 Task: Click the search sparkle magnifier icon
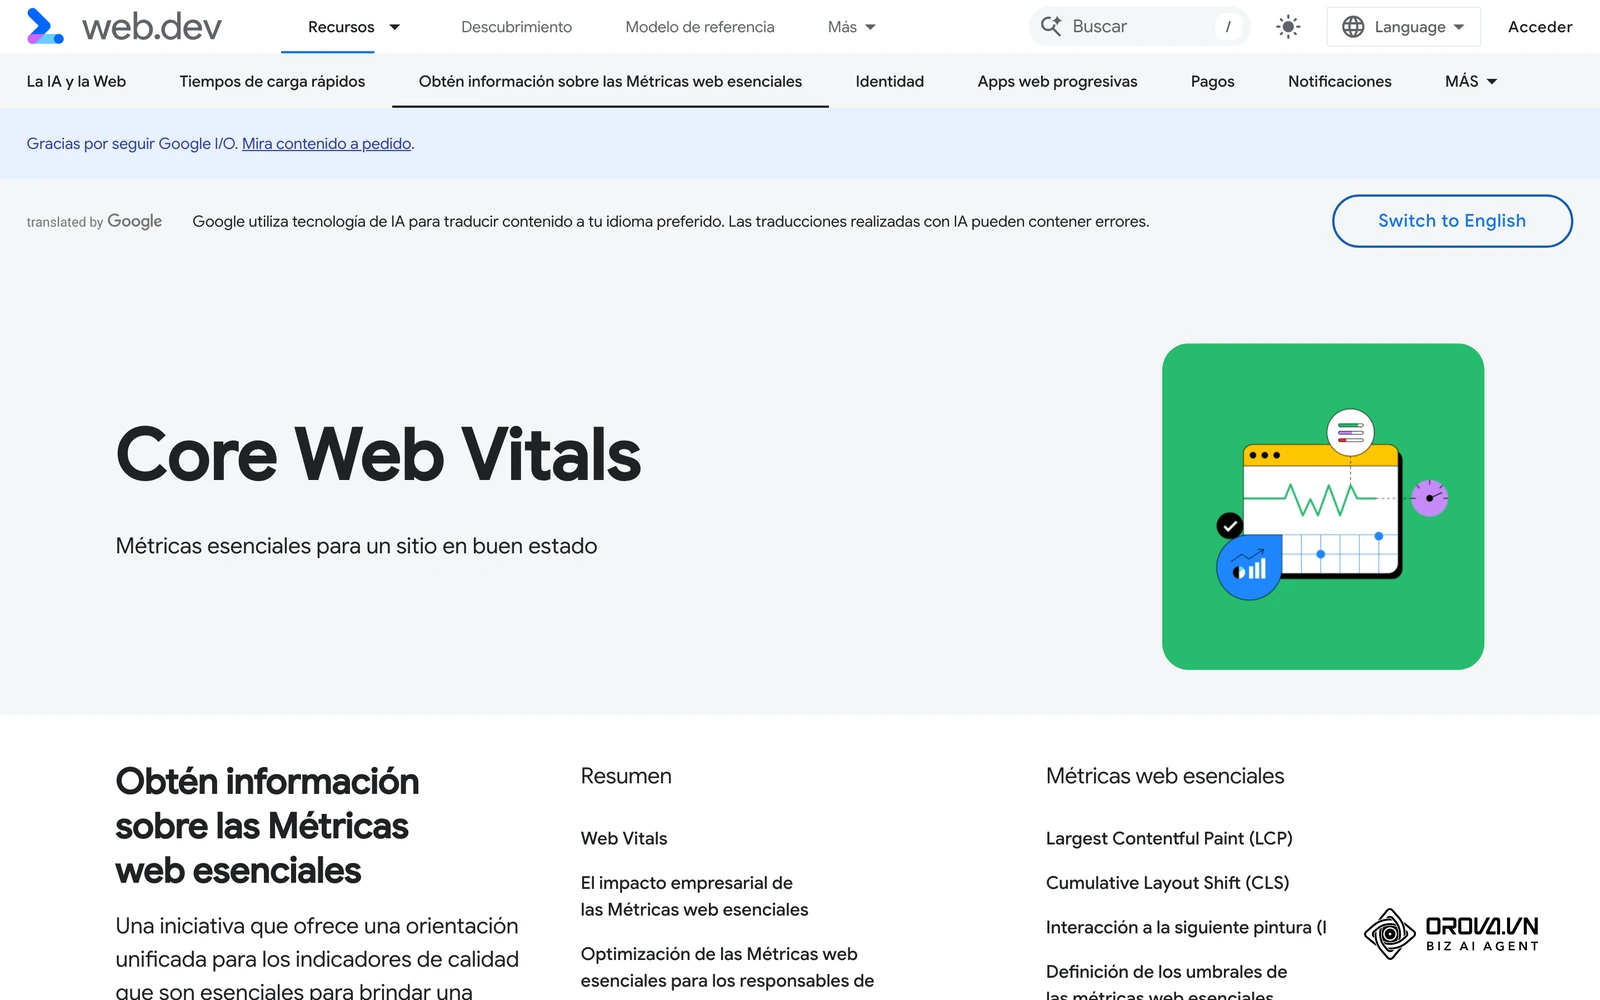pos(1051,26)
